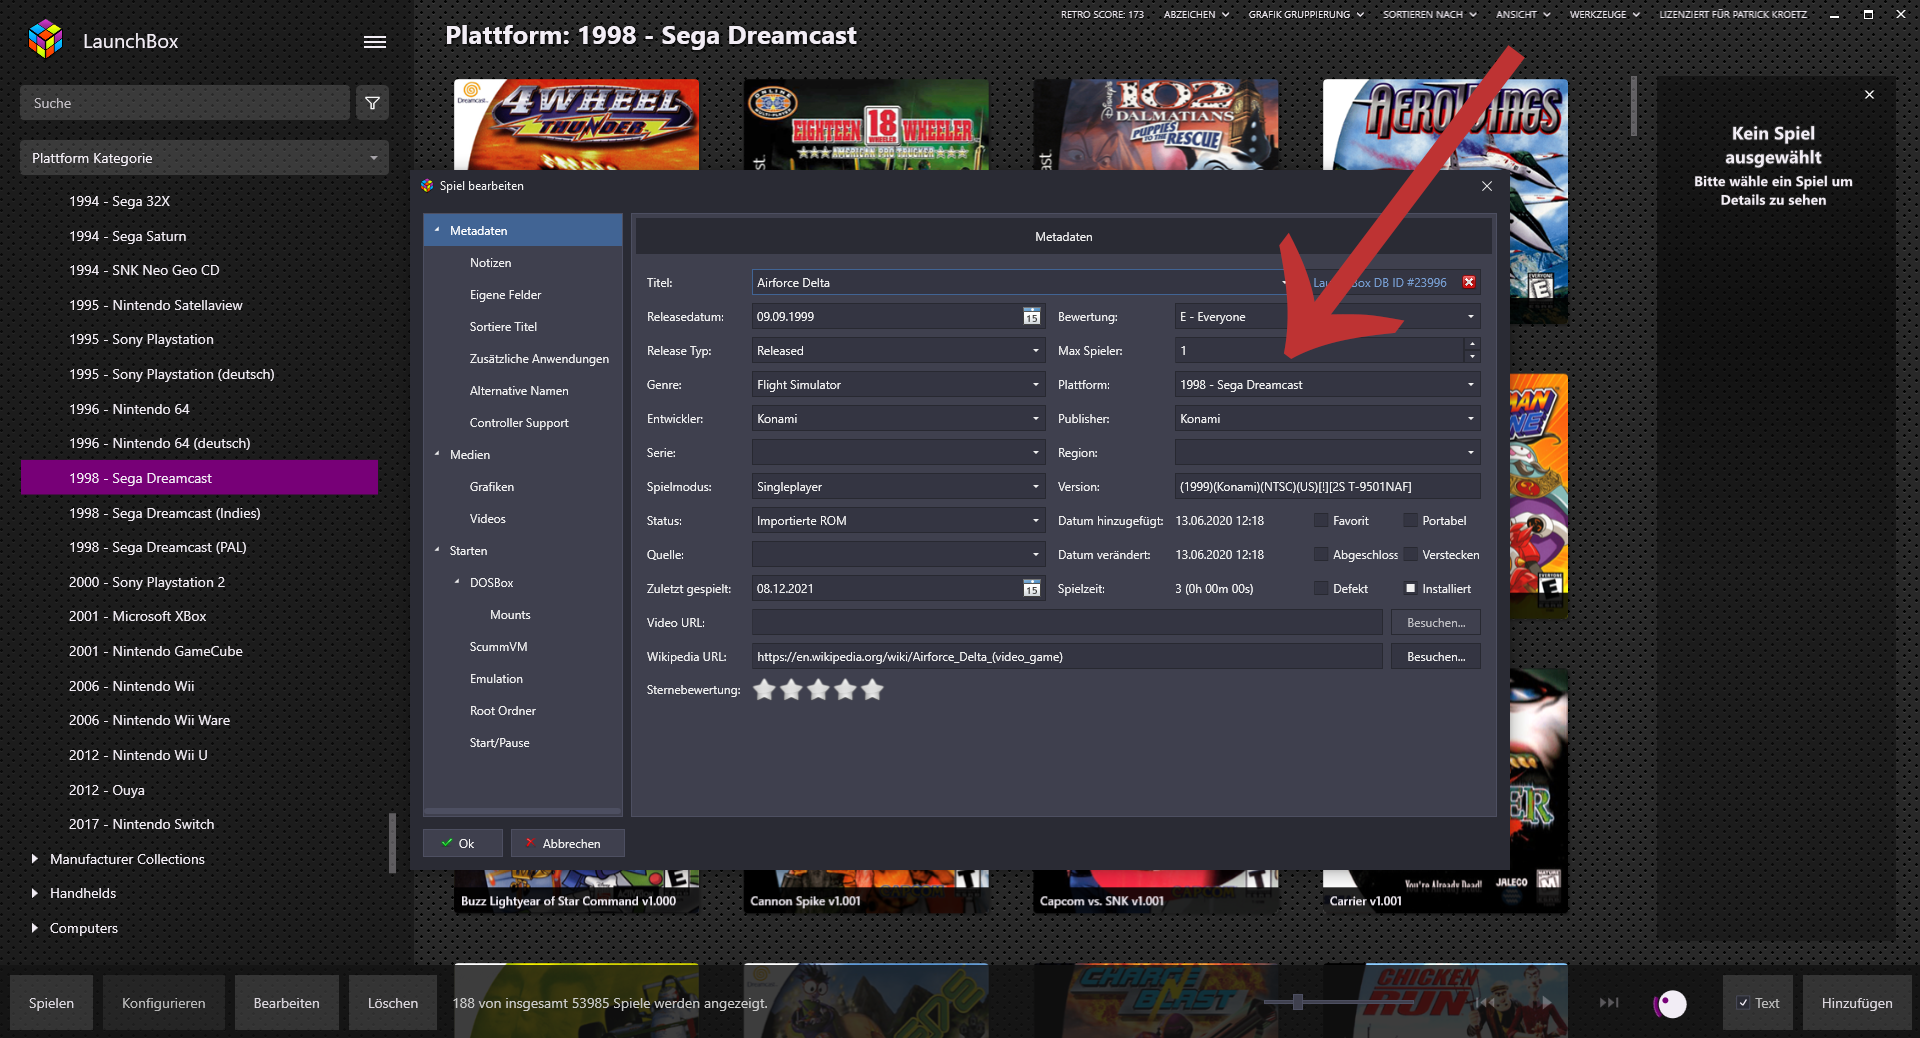Open the Plattform Kategorie dropdown
This screenshot has width=1920, height=1038.
[x=204, y=158]
